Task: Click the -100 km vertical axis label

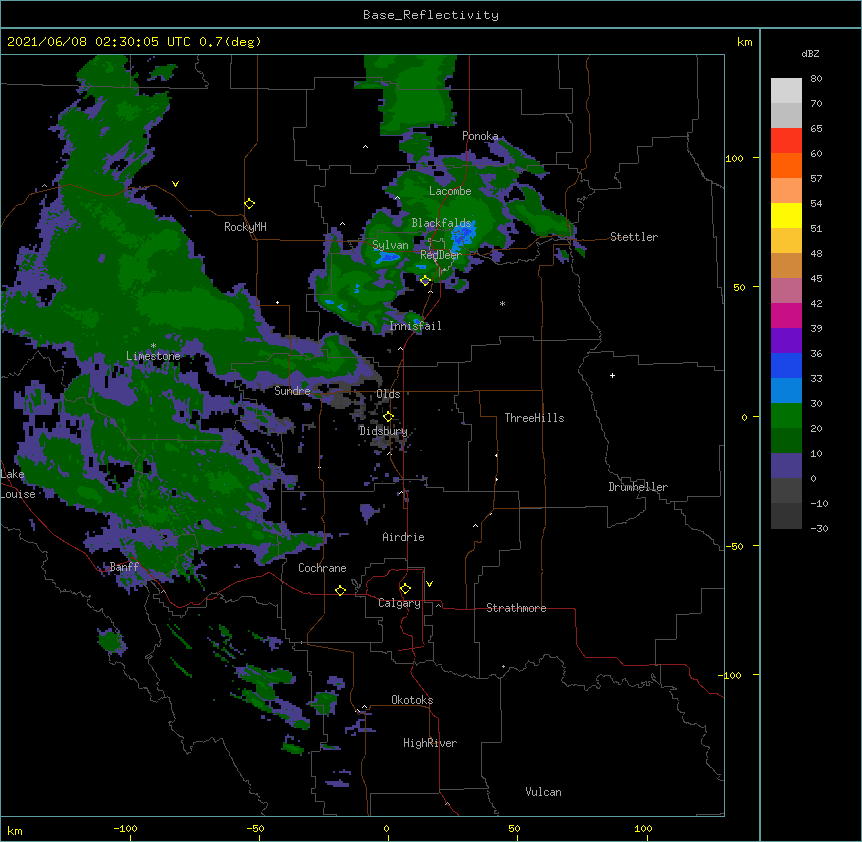Action: point(731,675)
